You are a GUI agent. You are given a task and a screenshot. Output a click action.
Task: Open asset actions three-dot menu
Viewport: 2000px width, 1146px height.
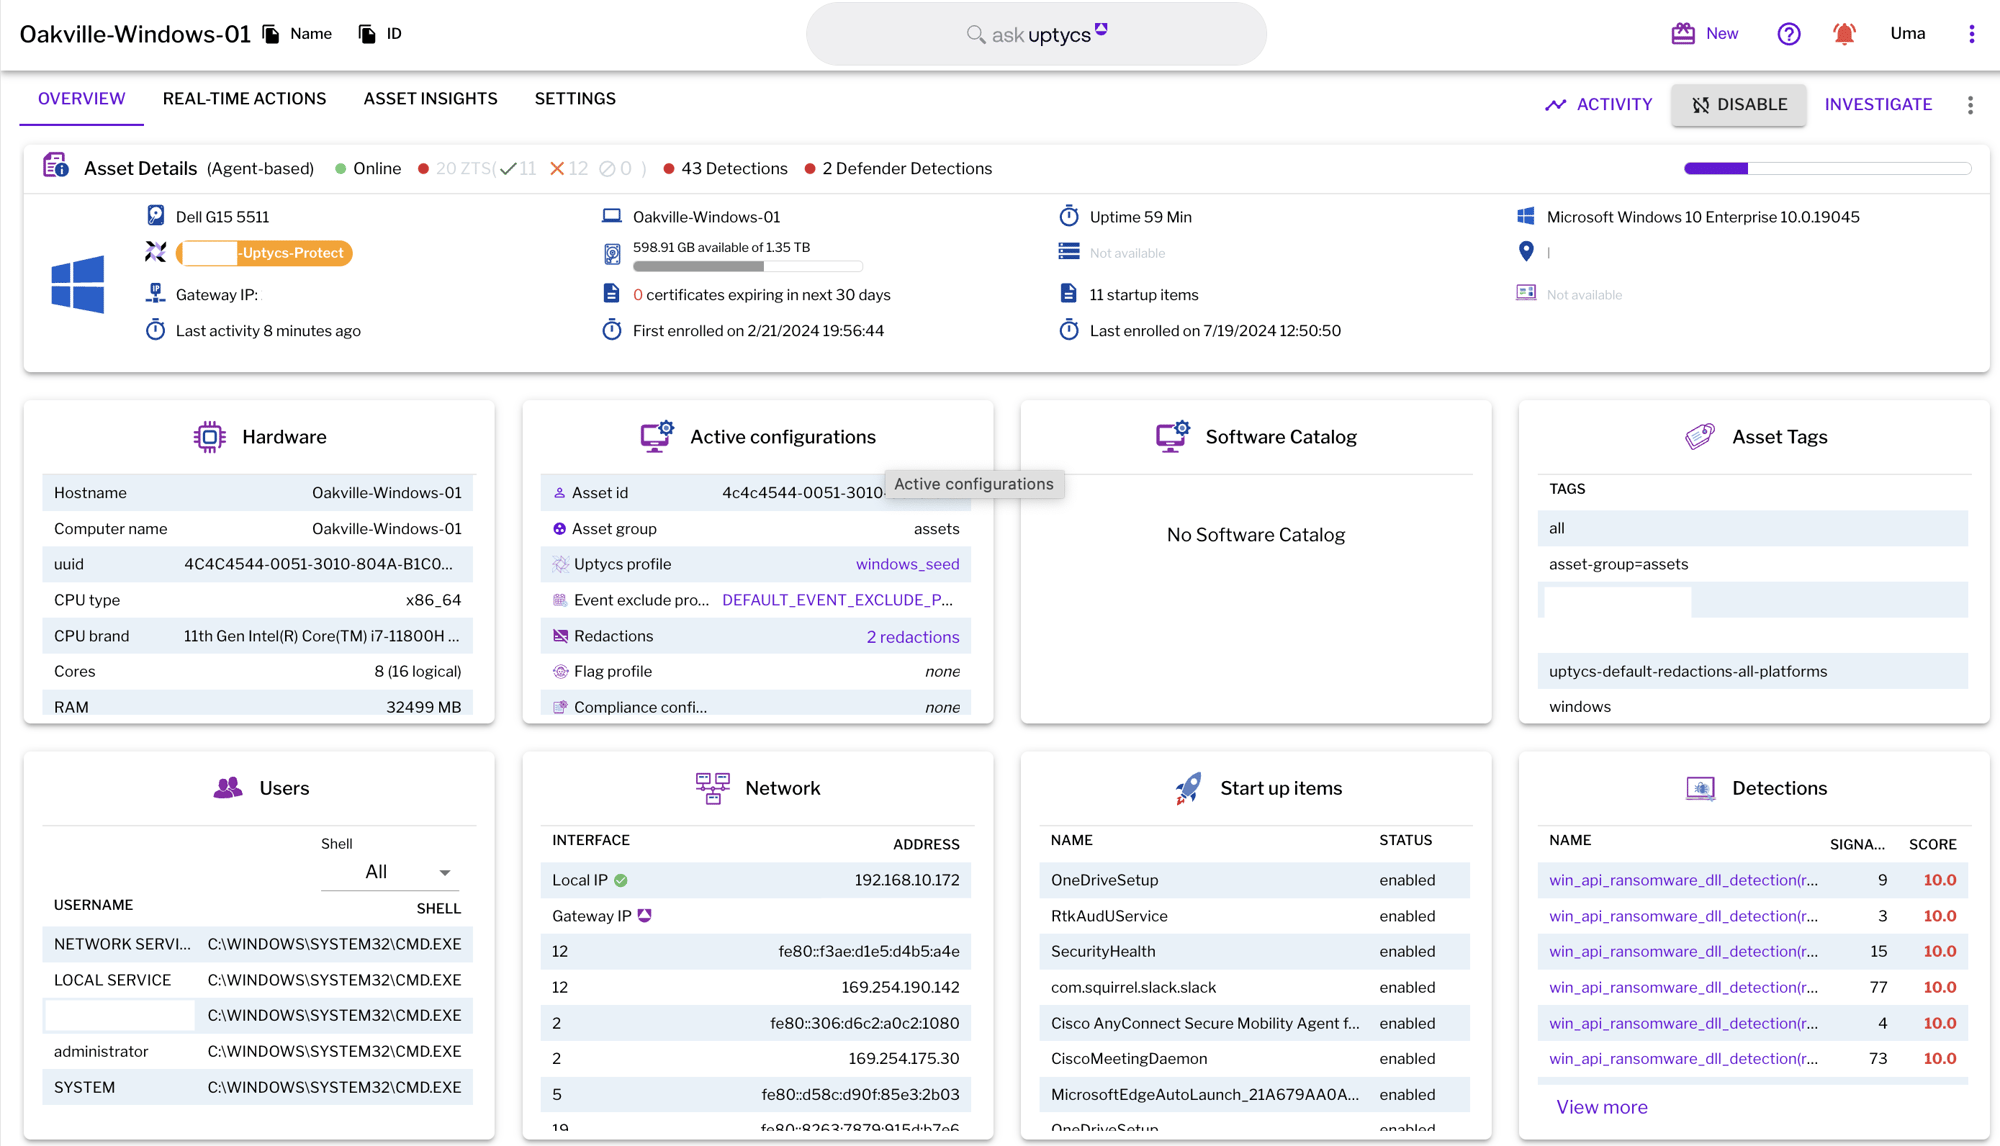pos(1970,105)
